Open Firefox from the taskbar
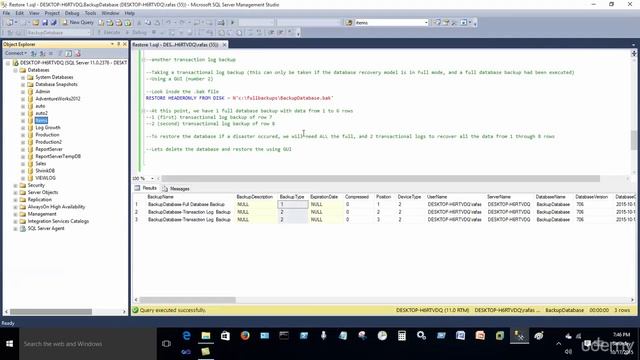The image size is (640, 360). pos(245,336)
